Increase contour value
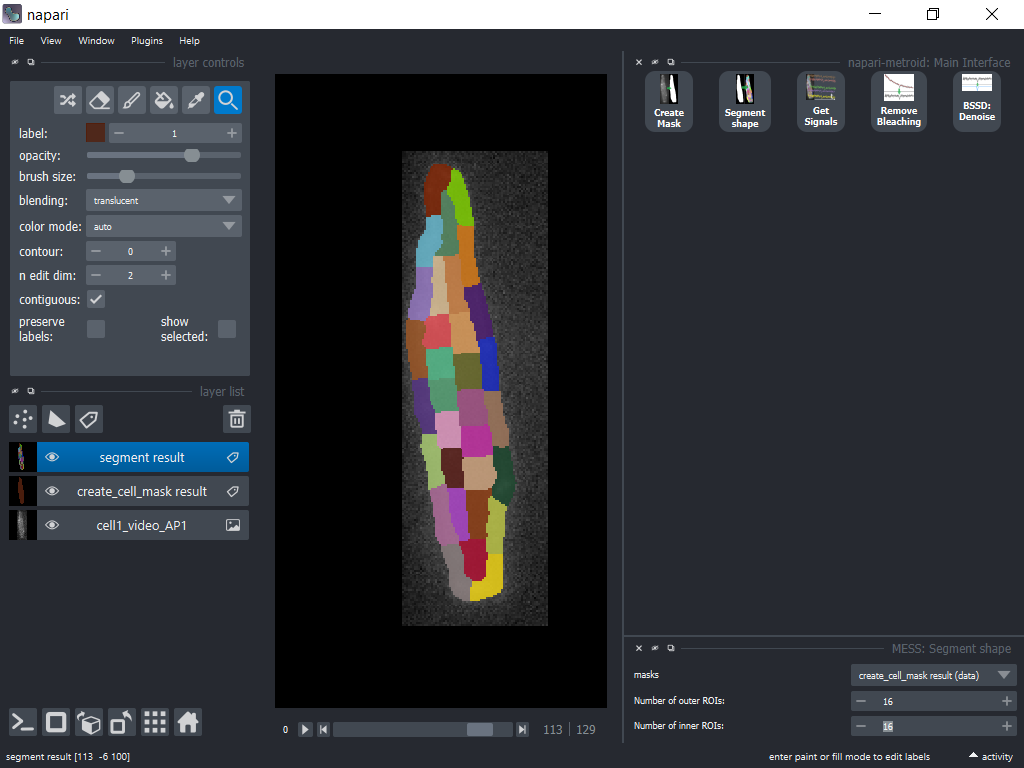 tap(166, 251)
